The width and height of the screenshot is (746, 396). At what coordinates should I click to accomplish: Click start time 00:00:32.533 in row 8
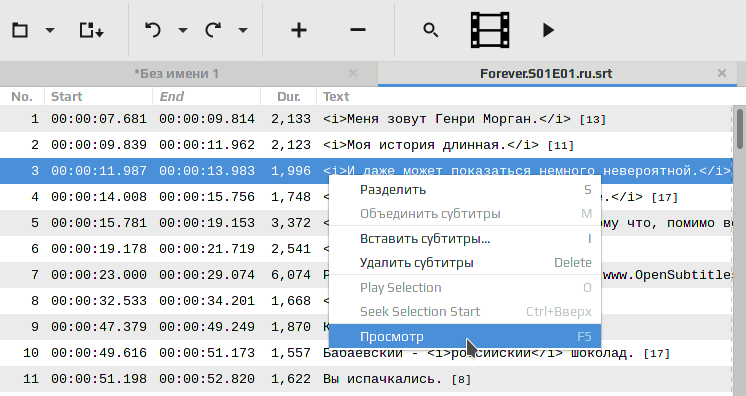pyautogui.click(x=98, y=301)
